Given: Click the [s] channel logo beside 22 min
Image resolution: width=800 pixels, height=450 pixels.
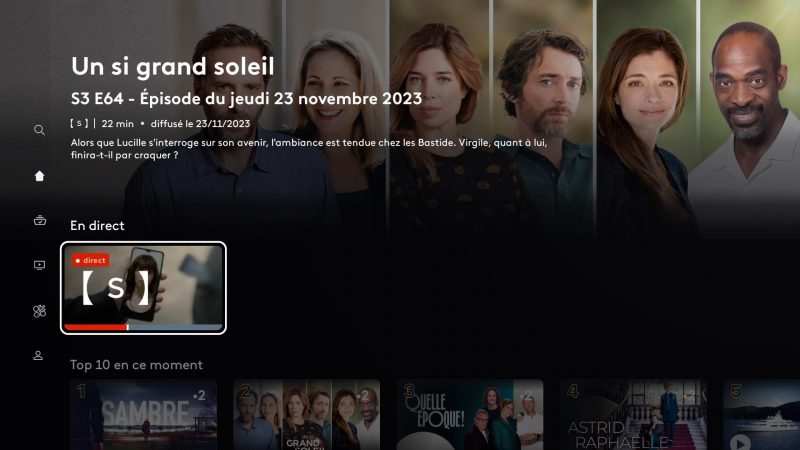Looking at the screenshot, I should 79,123.
